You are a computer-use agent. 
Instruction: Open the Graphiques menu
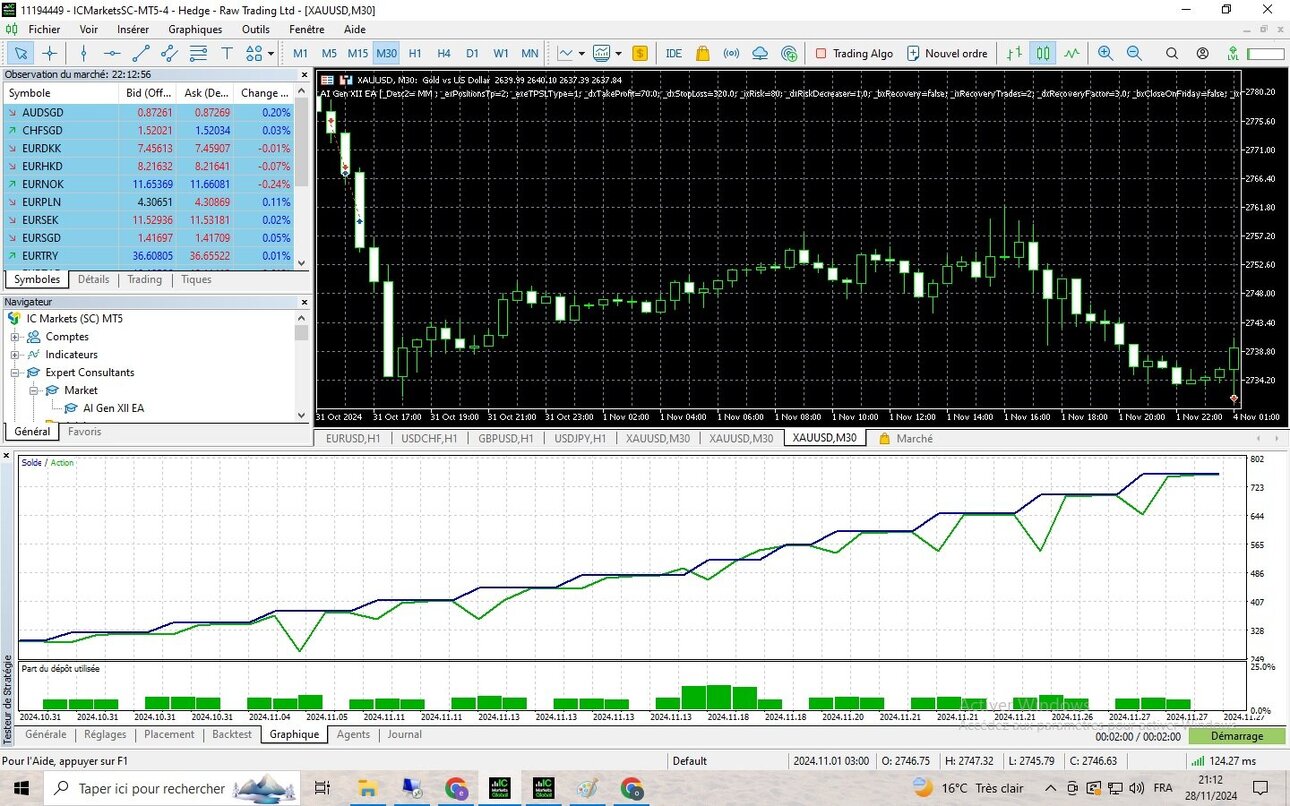pyautogui.click(x=195, y=29)
